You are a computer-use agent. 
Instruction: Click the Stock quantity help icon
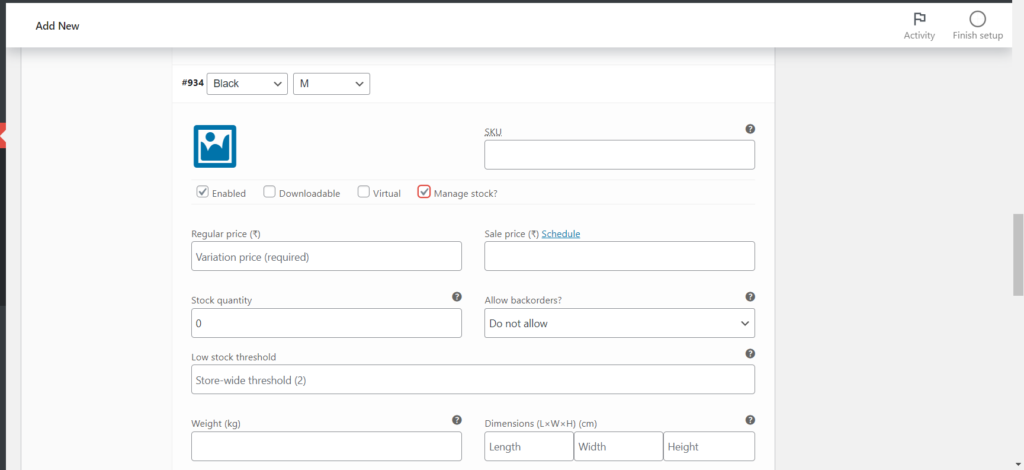point(457,297)
